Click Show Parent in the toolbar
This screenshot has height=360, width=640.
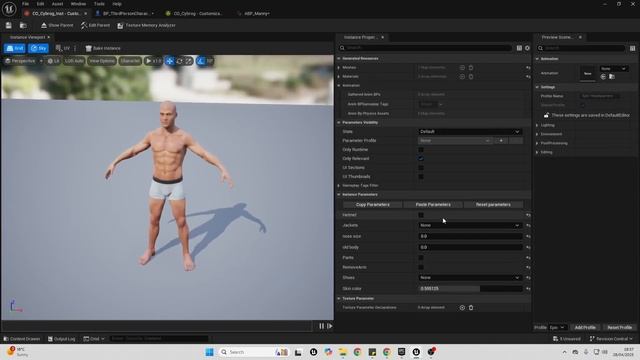(57, 25)
